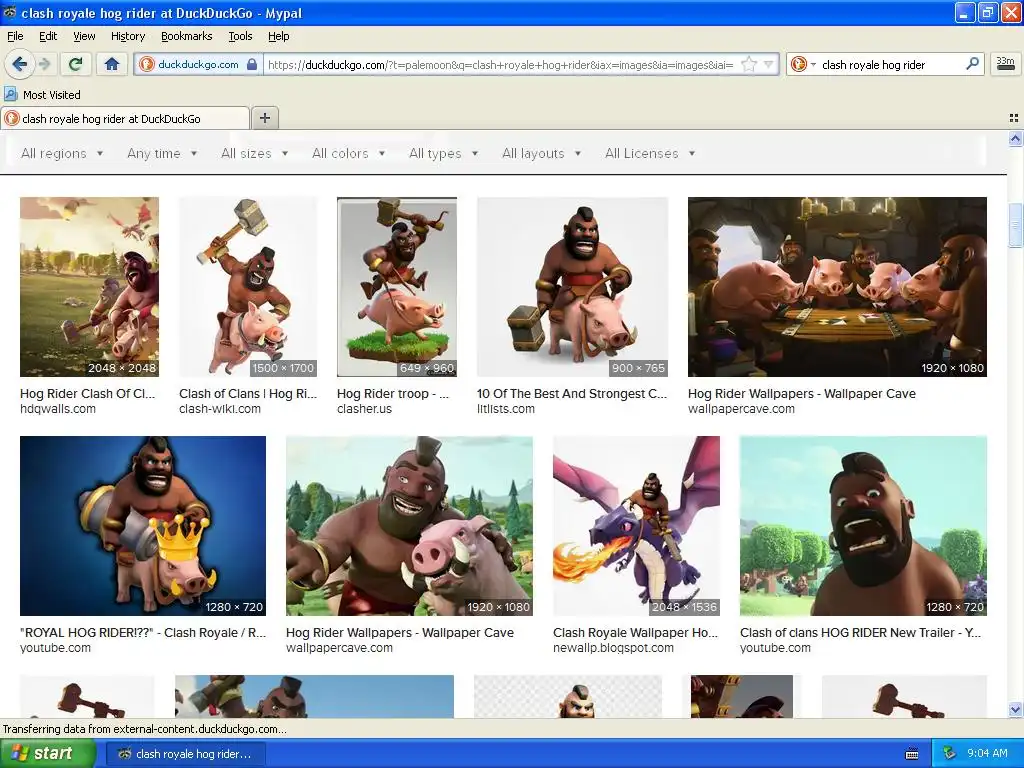Select the DuckDuckGo hog rider tab
Screen dimensions: 1024x768
coord(125,118)
